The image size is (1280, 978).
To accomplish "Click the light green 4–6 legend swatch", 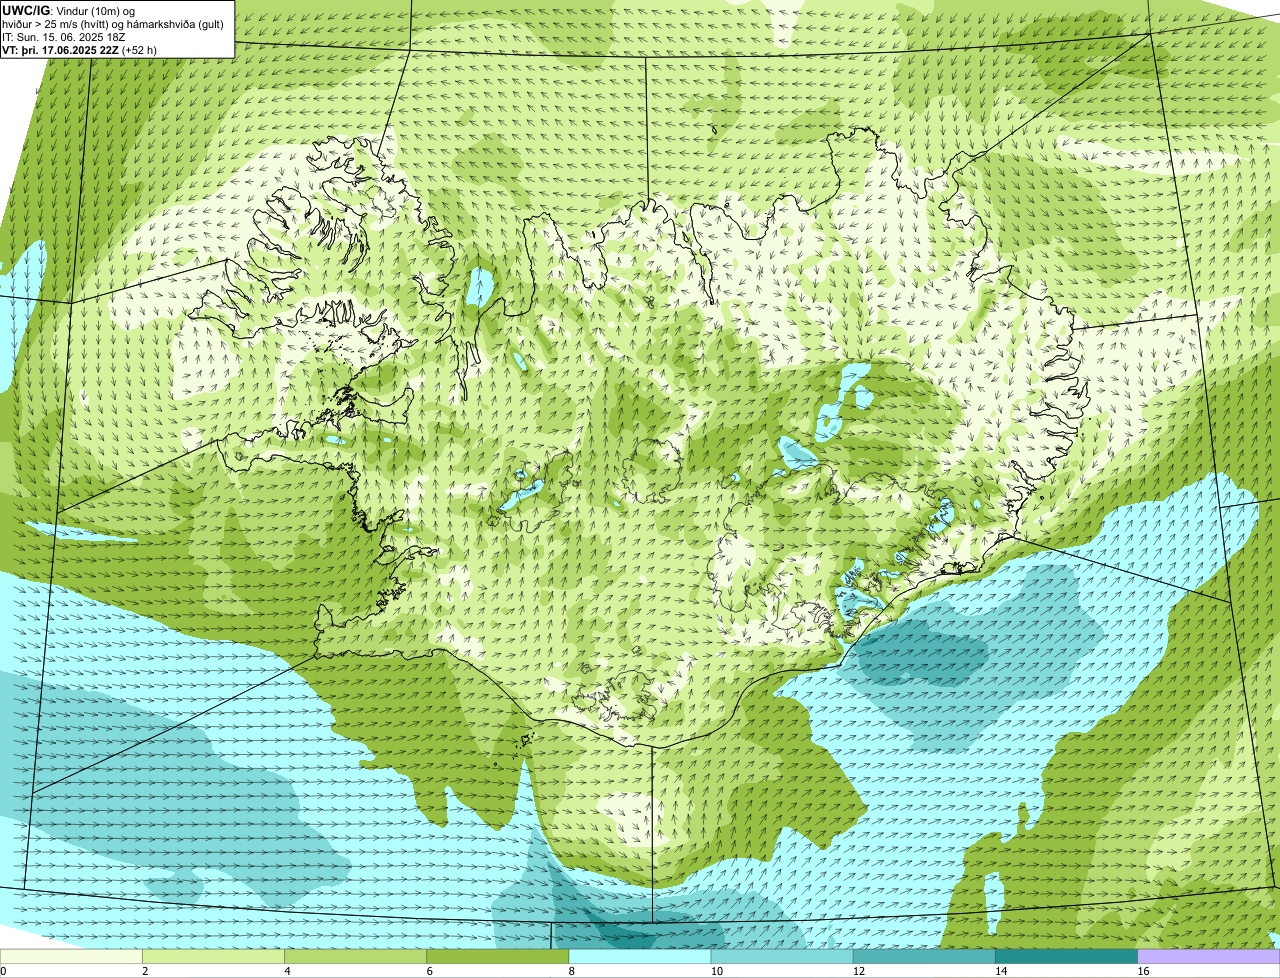I will pyautogui.click(x=355, y=956).
